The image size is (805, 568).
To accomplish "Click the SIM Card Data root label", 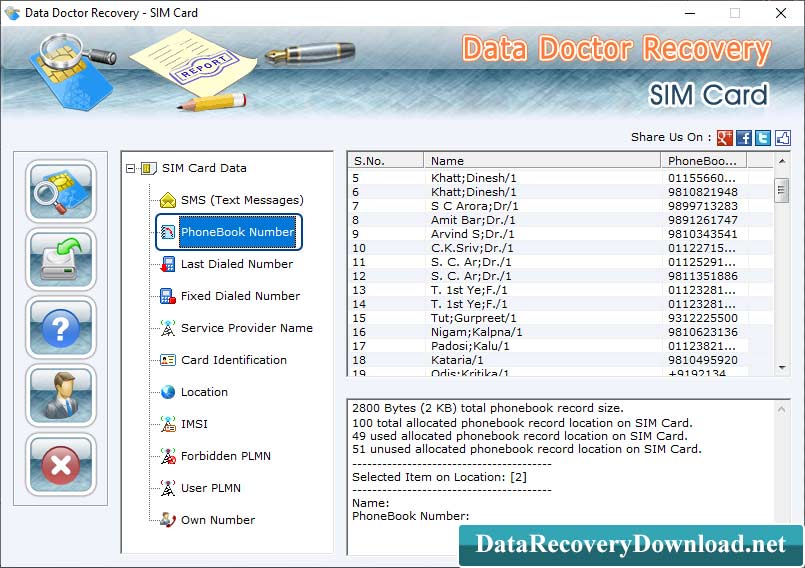I will point(204,168).
